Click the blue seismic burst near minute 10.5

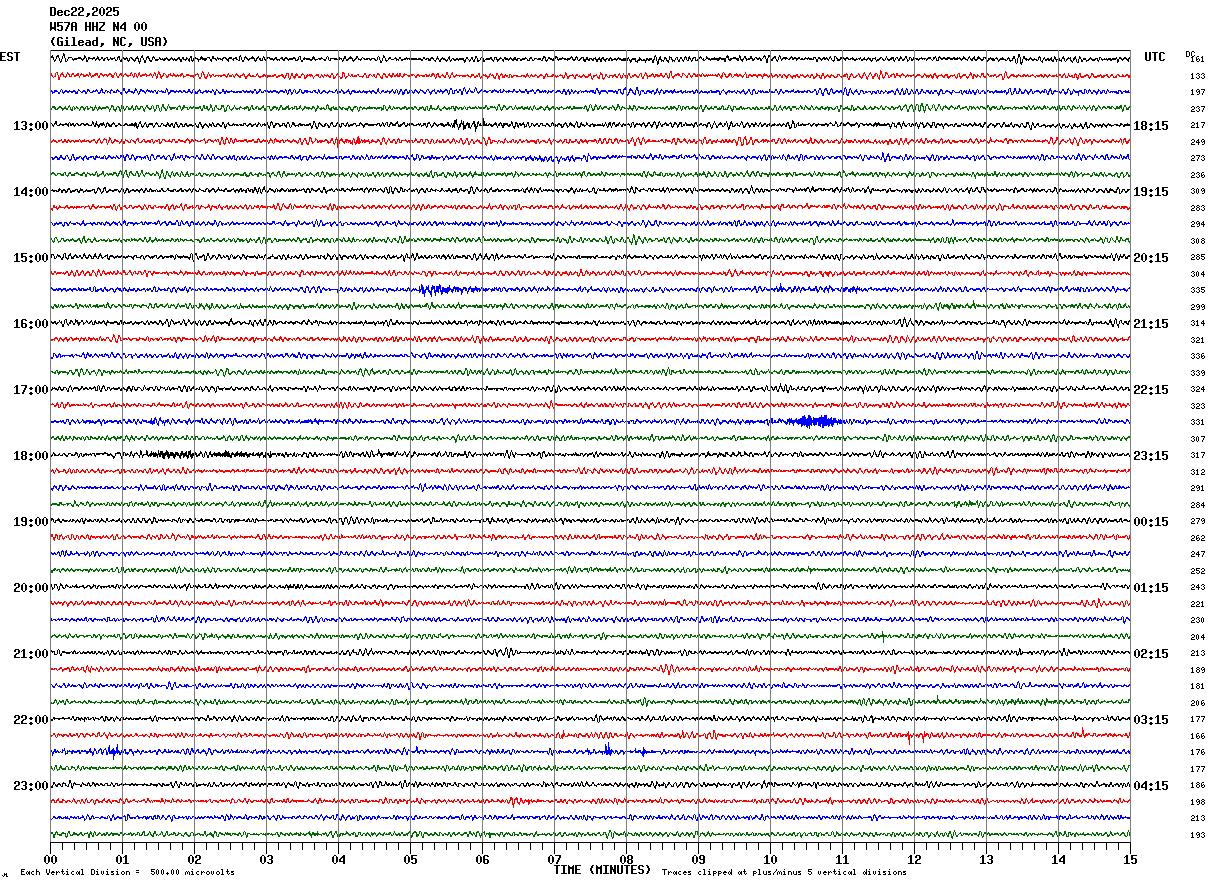pos(811,421)
